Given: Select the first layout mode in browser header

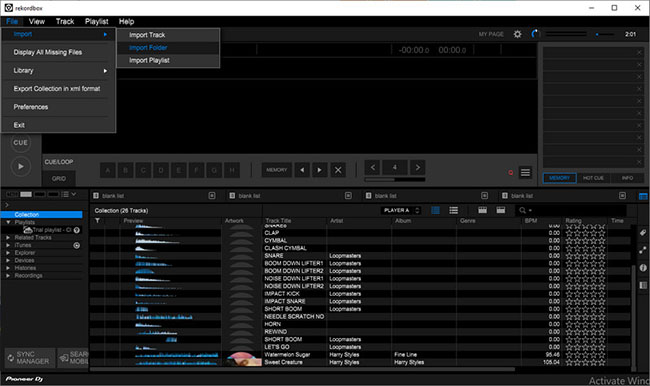Looking at the screenshot, I should tap(12, 194).
